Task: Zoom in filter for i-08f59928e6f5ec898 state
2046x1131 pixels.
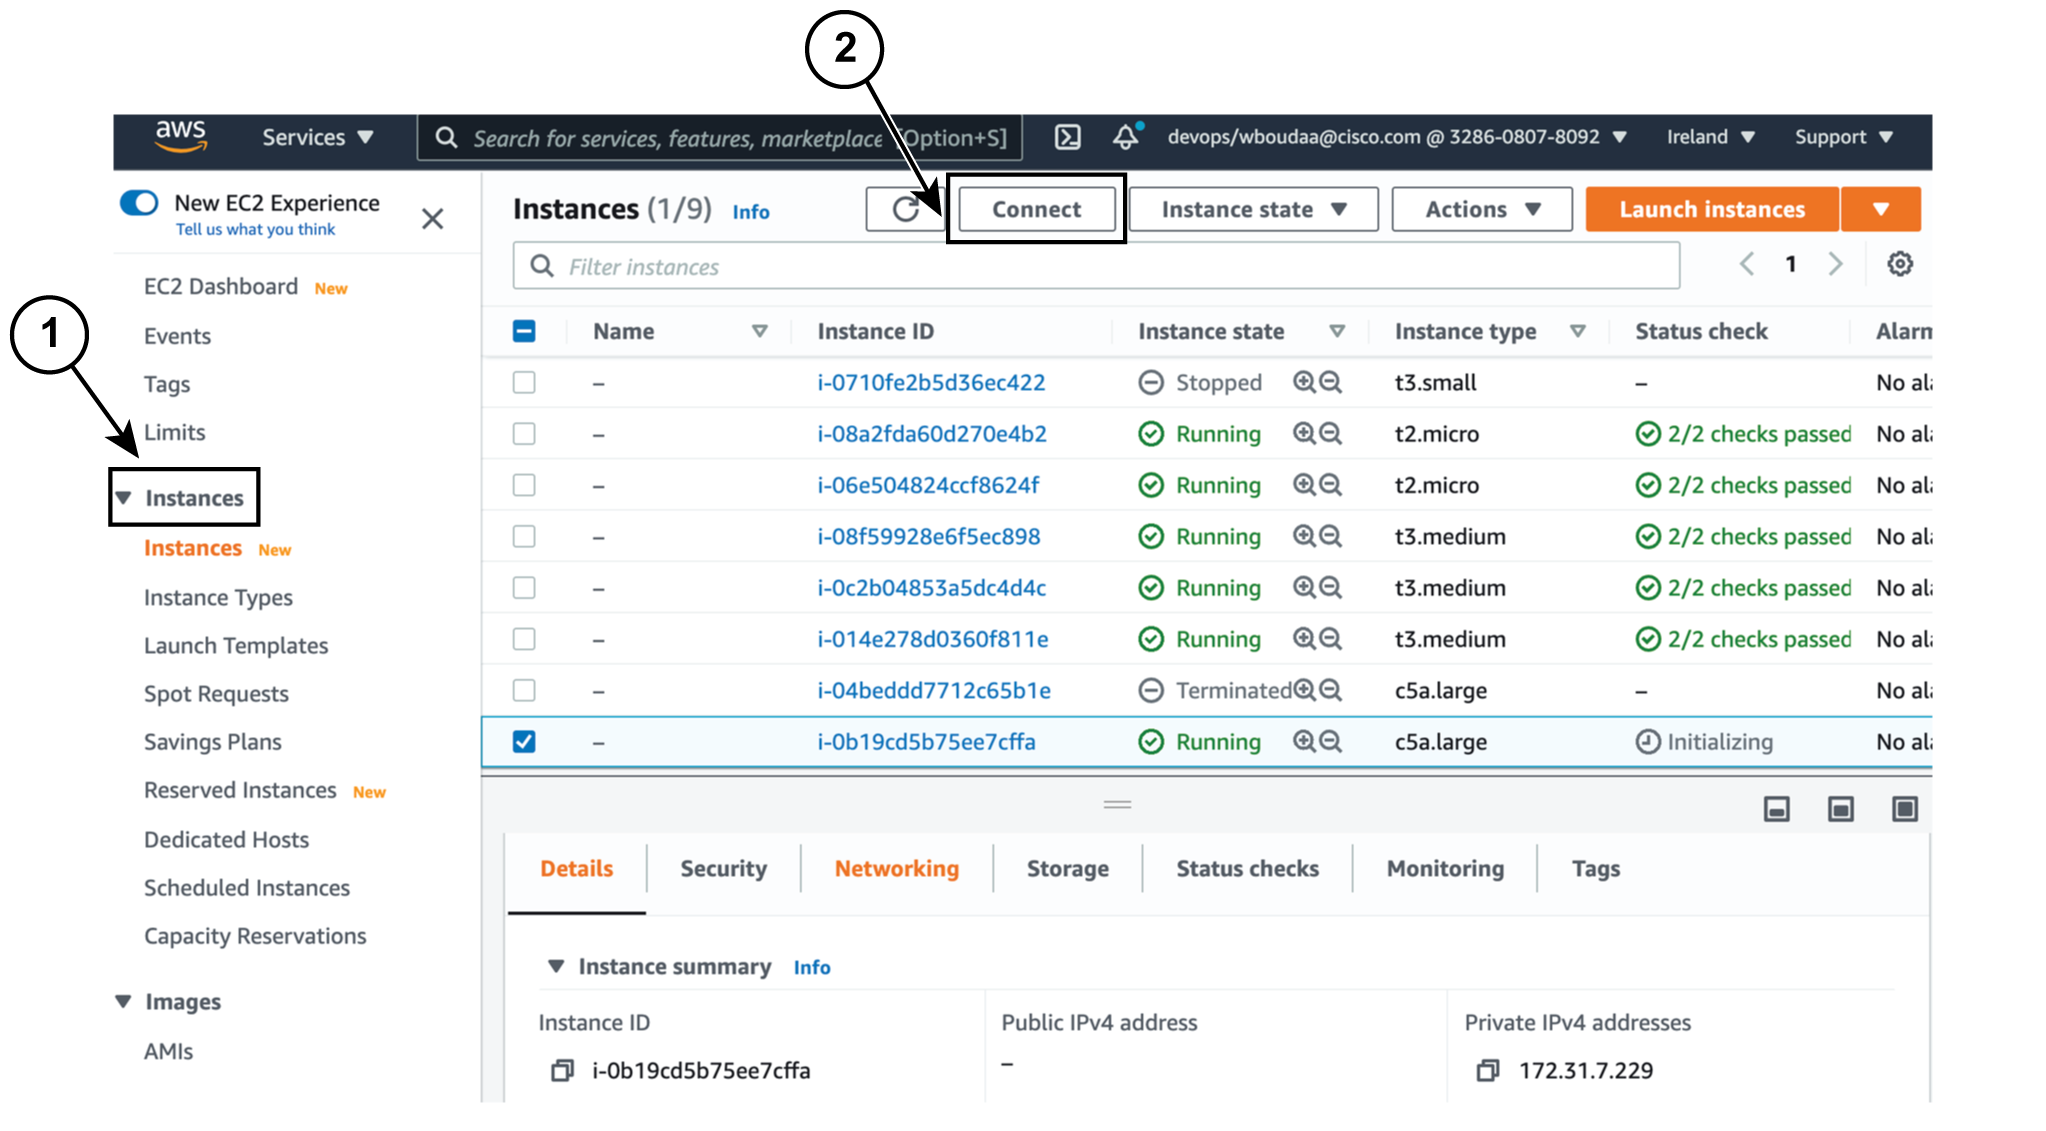Action: click(x=1304, y=536)
